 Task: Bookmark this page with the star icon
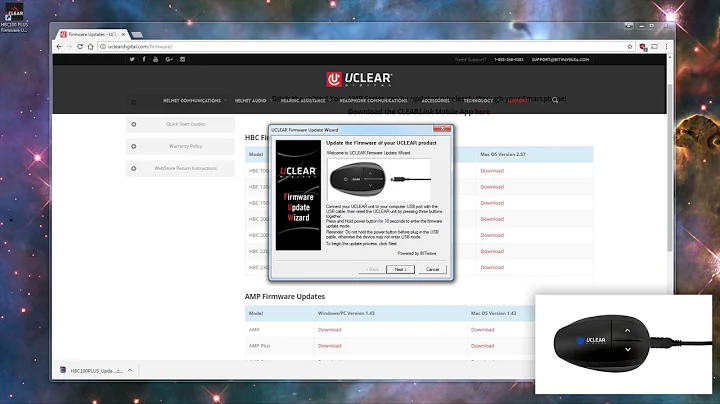[x=630, y=47]
